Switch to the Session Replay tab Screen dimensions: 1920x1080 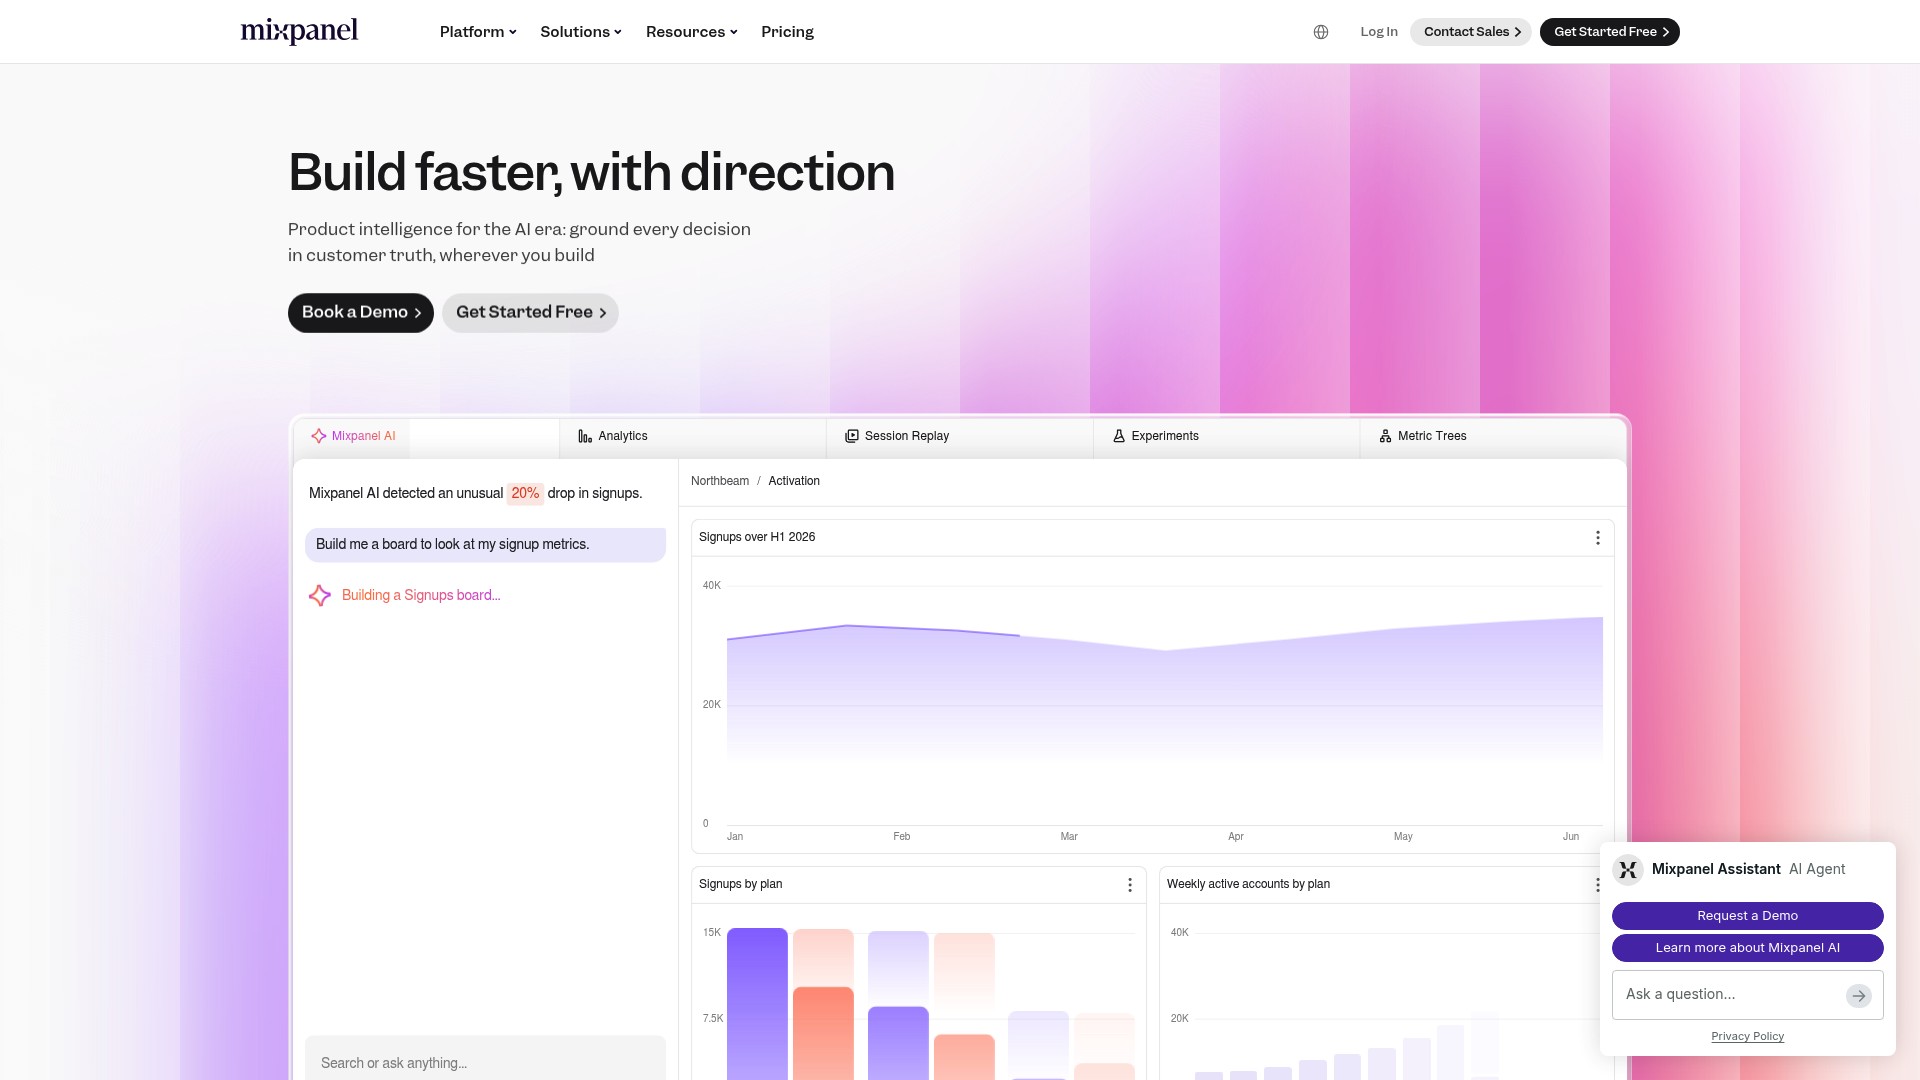coord(960,437)
